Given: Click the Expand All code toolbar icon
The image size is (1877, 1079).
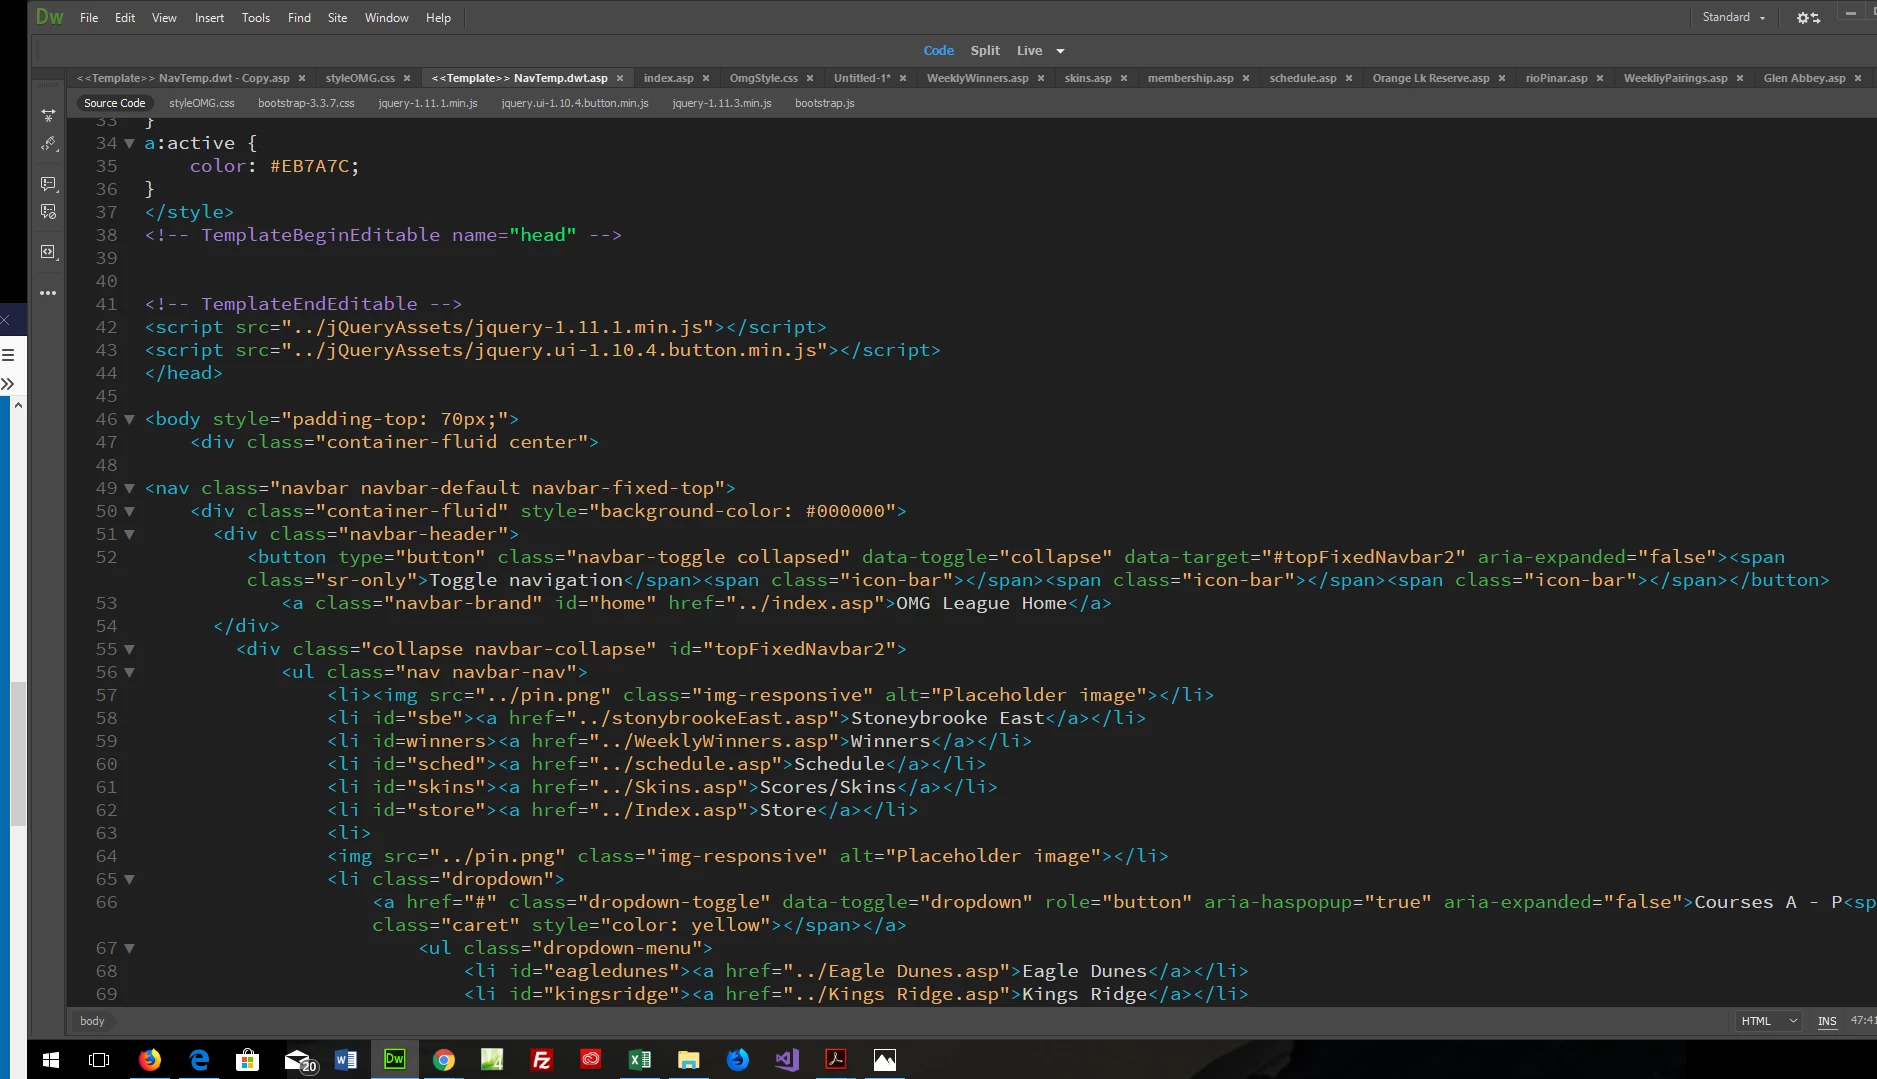Looking at the screenshot, I should tap(48, 116).
